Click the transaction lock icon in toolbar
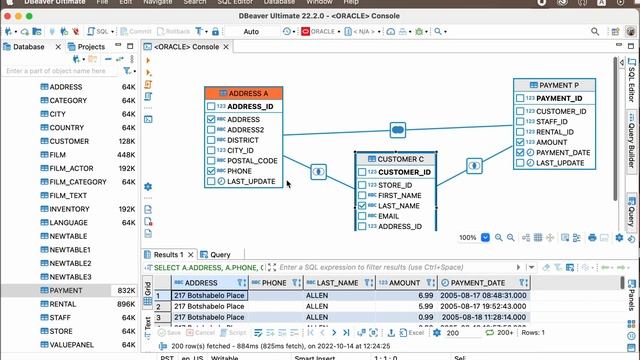This screenshot has width=640, height=360. tap(216, 31)
